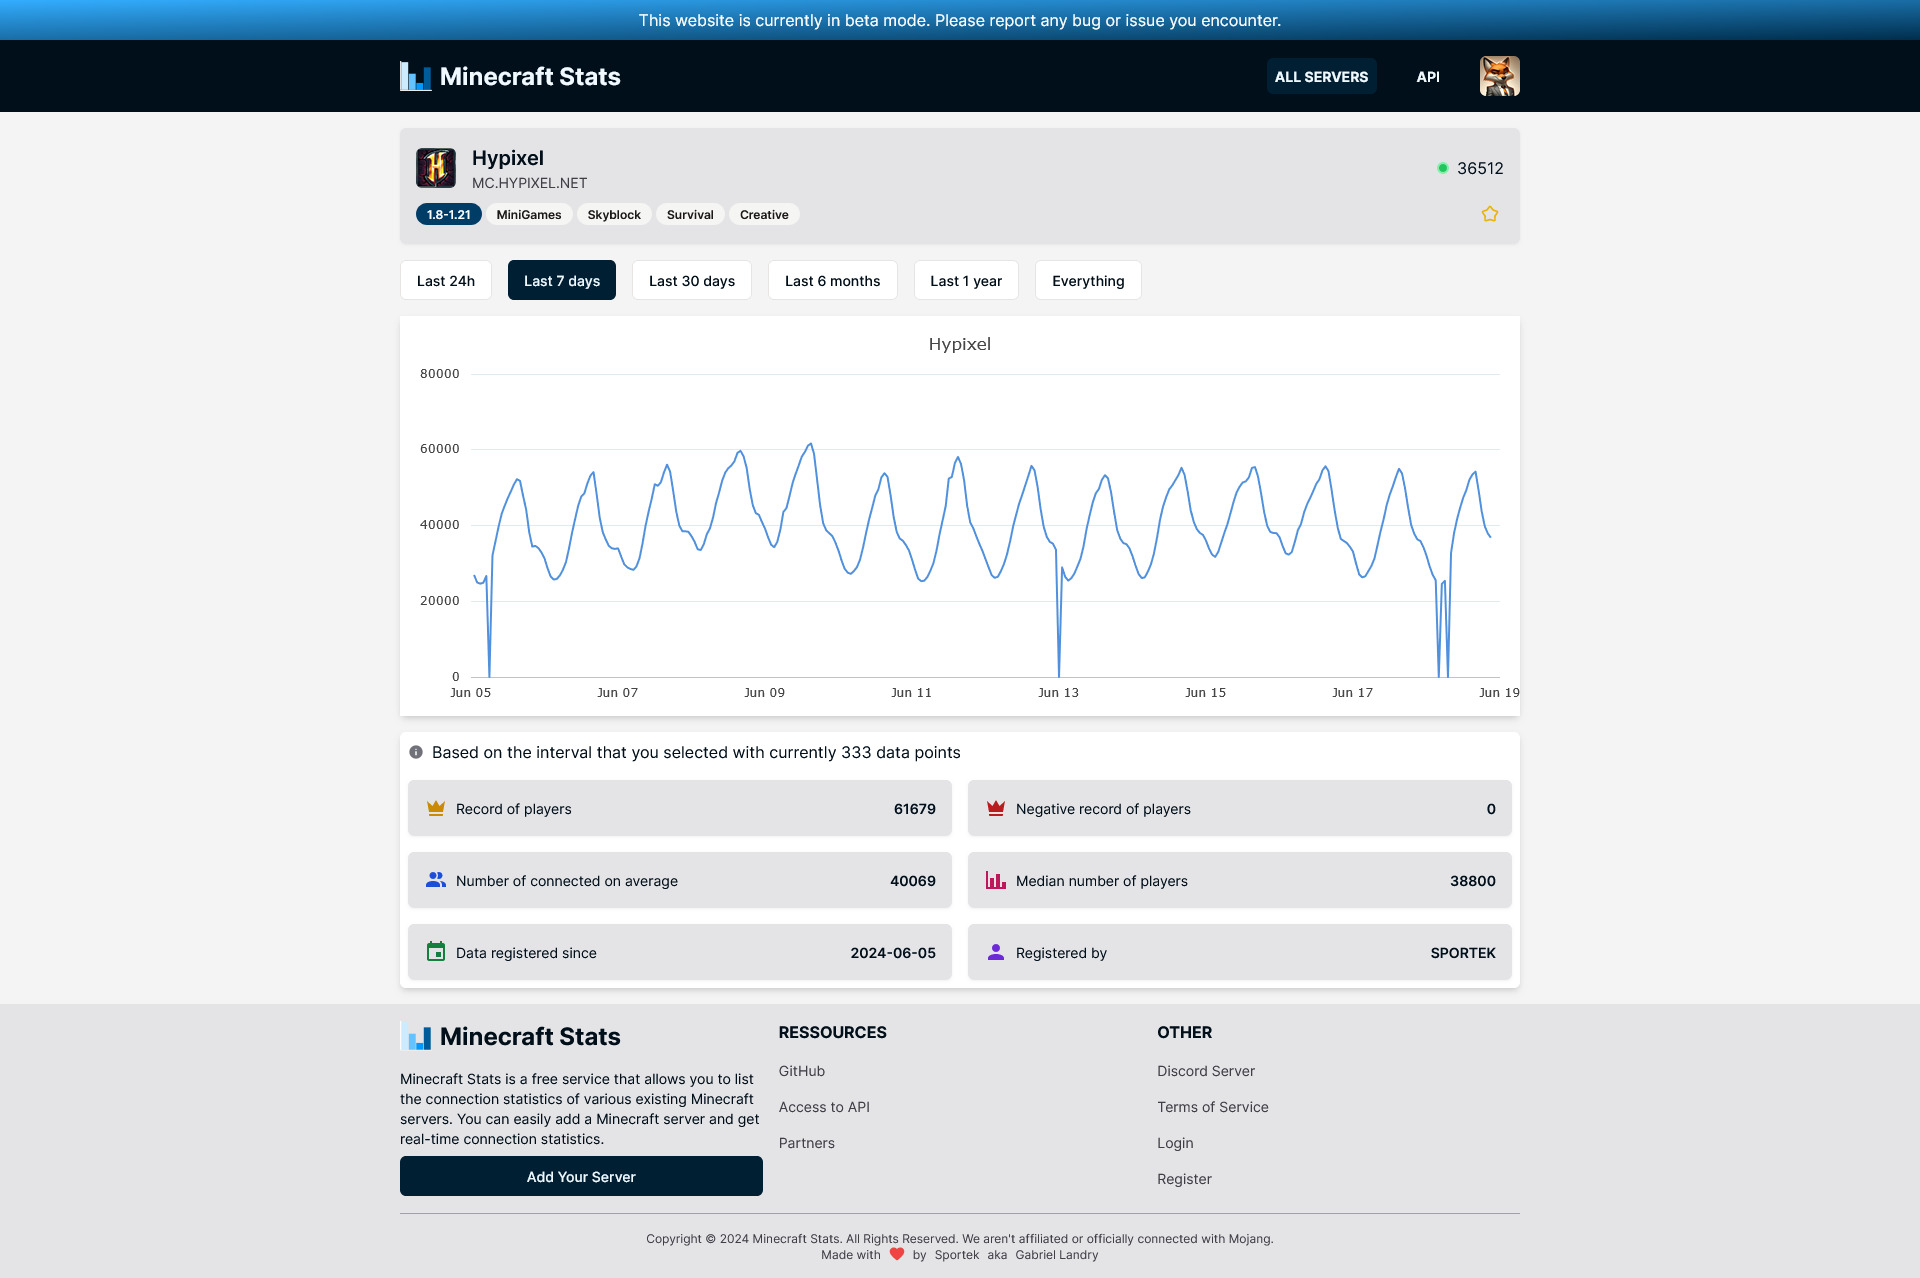1920x1278 pixels.
Task: Click the purple person Registered by icon
Action: (x=996, y=952)
